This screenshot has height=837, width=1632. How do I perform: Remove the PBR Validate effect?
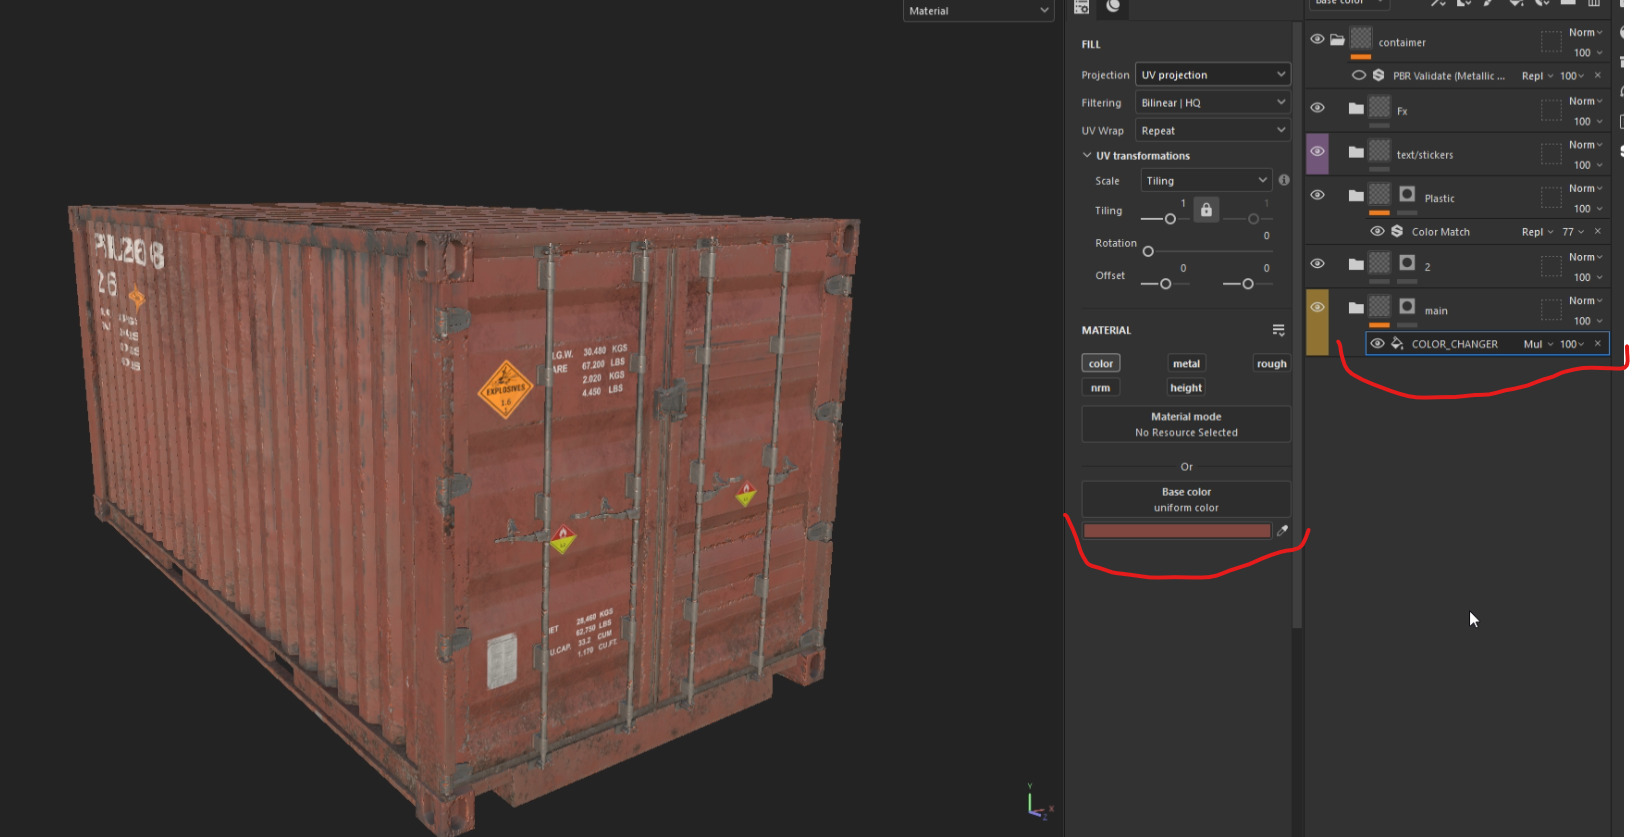[1597, 75]
